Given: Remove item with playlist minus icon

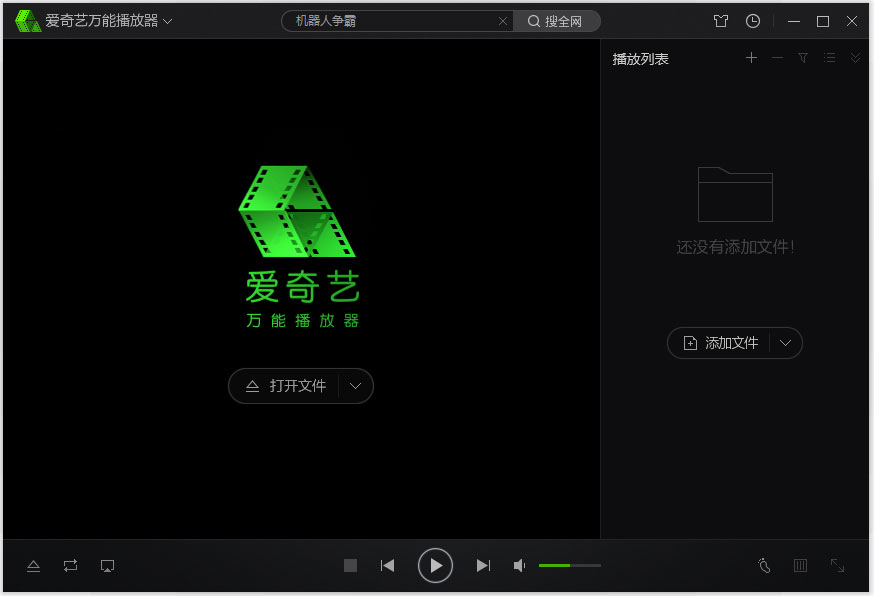Looking at the screenshot, I should (x=777, y=58).
